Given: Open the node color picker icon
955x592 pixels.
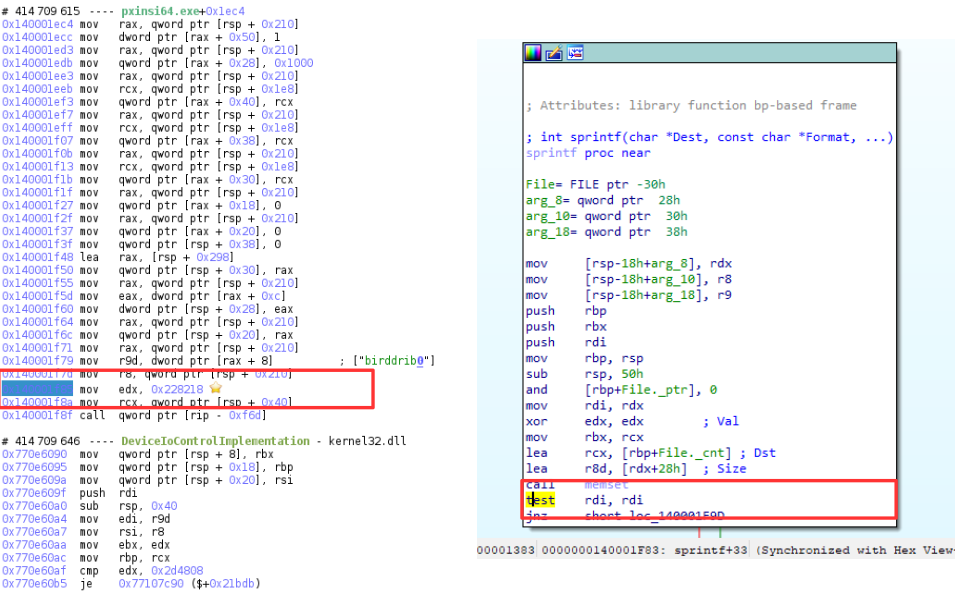Looking at the screenshot, I should pyautogui.click(x=533, y=53).
